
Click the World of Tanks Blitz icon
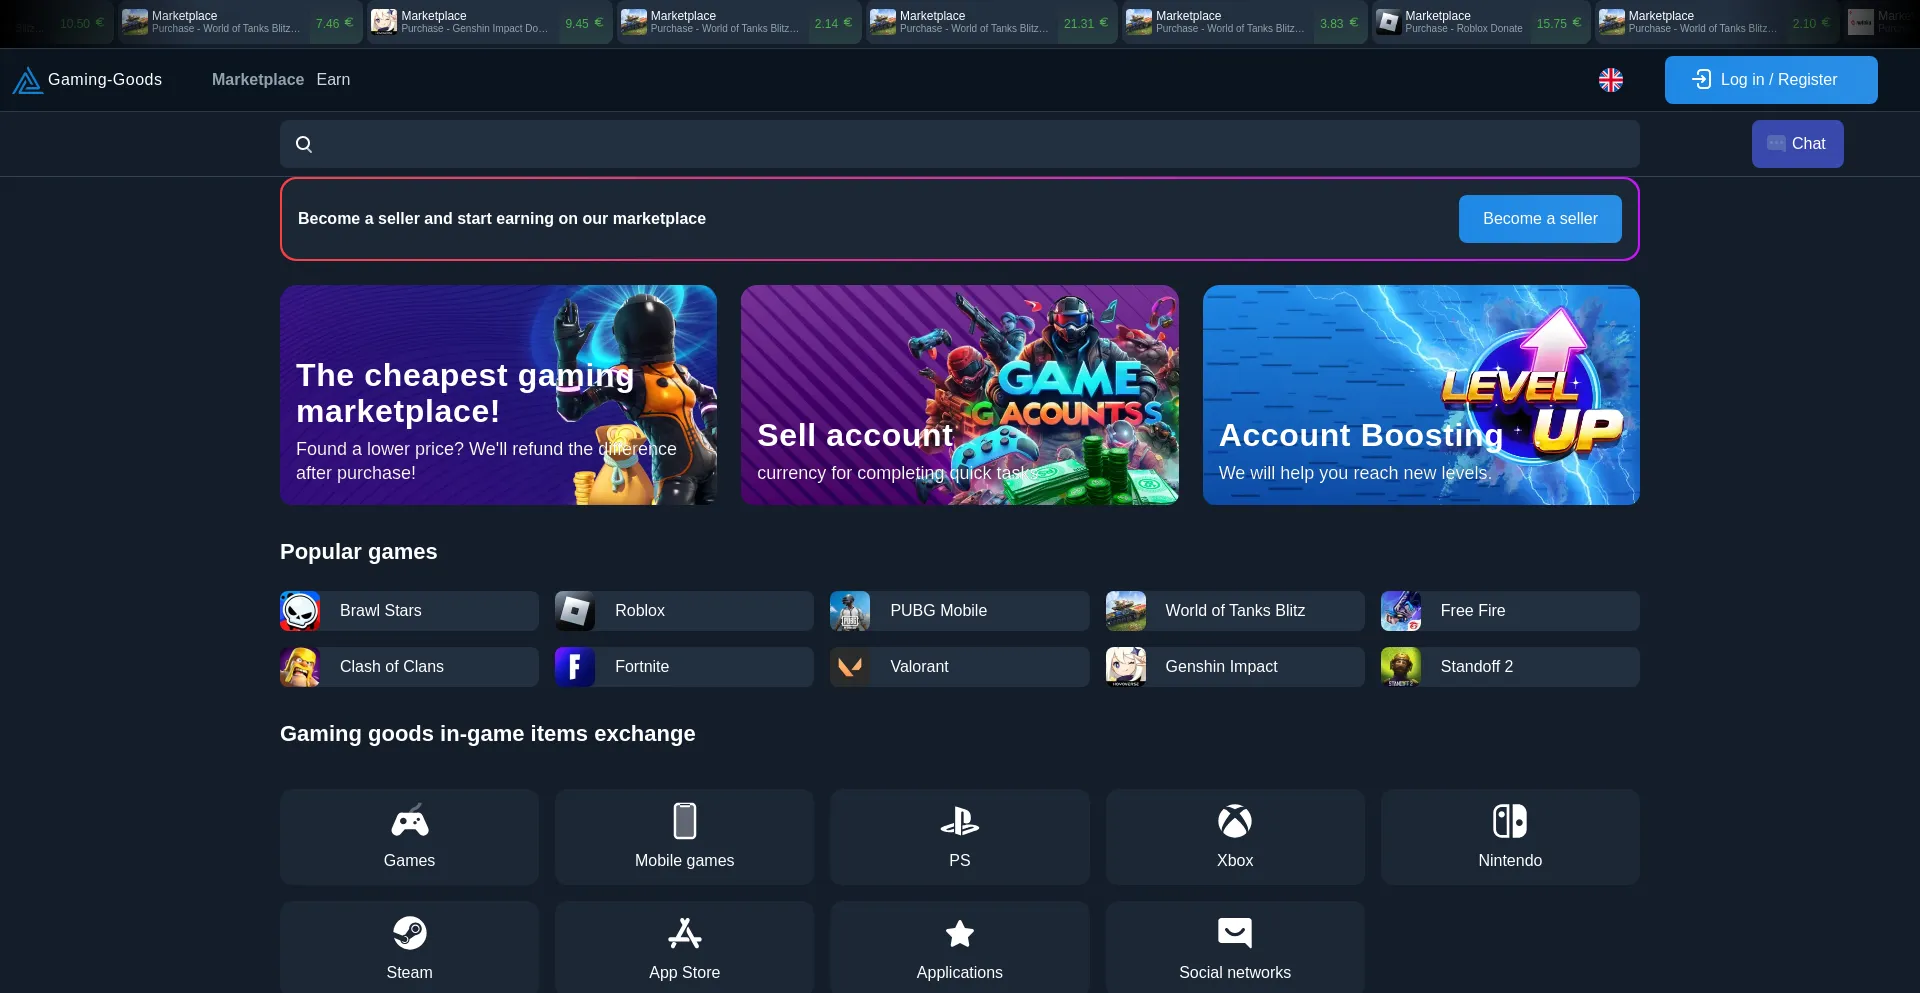[1126, 611]
